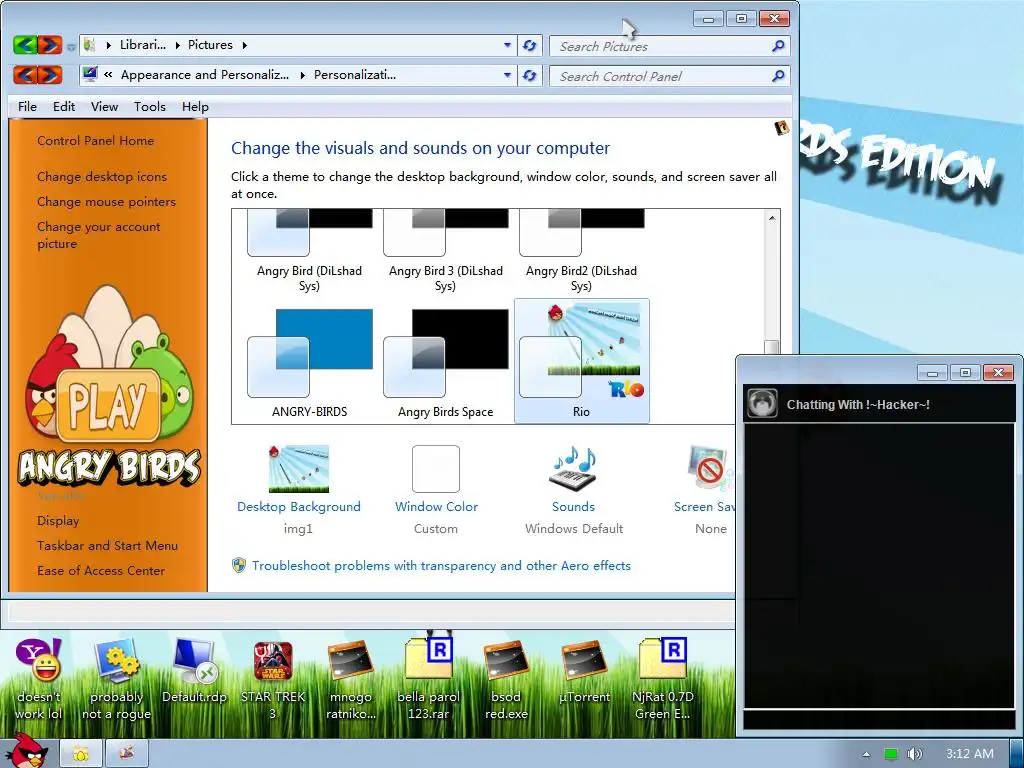Go to Control Panel Home
This screenshot has height=768, width=1024.
(x=95, y=140)
